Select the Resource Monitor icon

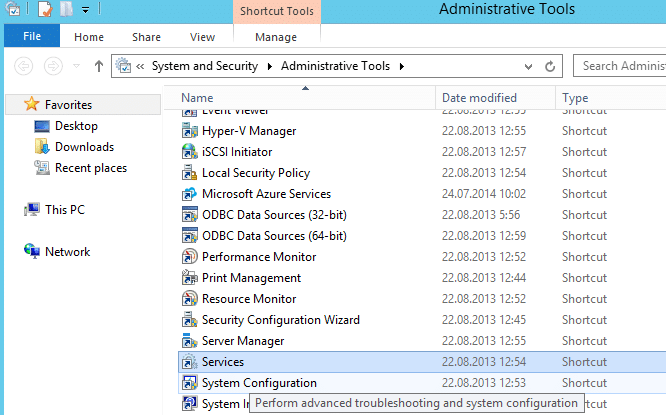189,299
